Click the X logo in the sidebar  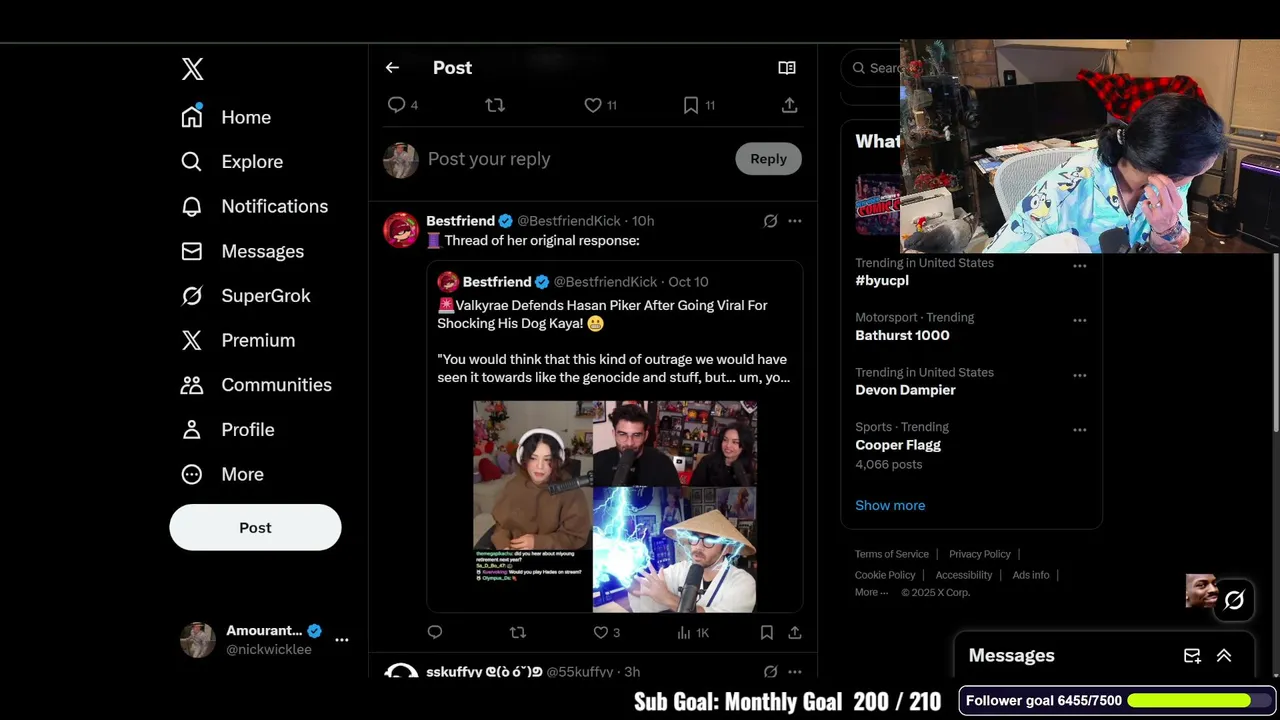click(193, 68)
